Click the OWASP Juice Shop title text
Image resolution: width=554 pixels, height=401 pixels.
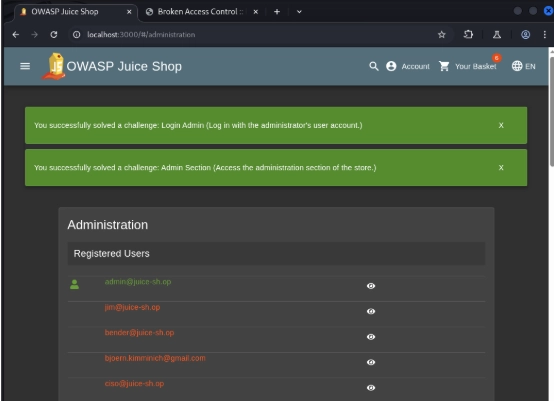(124, 66)
